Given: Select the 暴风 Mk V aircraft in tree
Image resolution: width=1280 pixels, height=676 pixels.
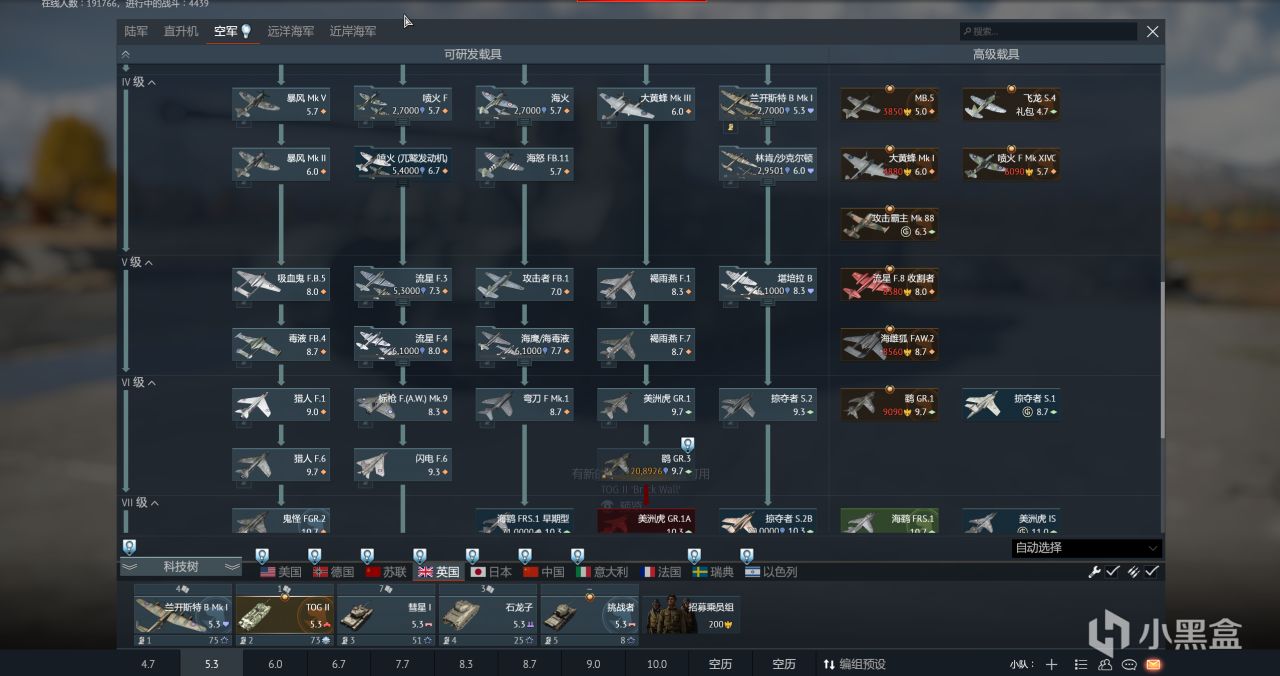Looking at the screenshot, I should pyautogui.click(x=282, y=104).
